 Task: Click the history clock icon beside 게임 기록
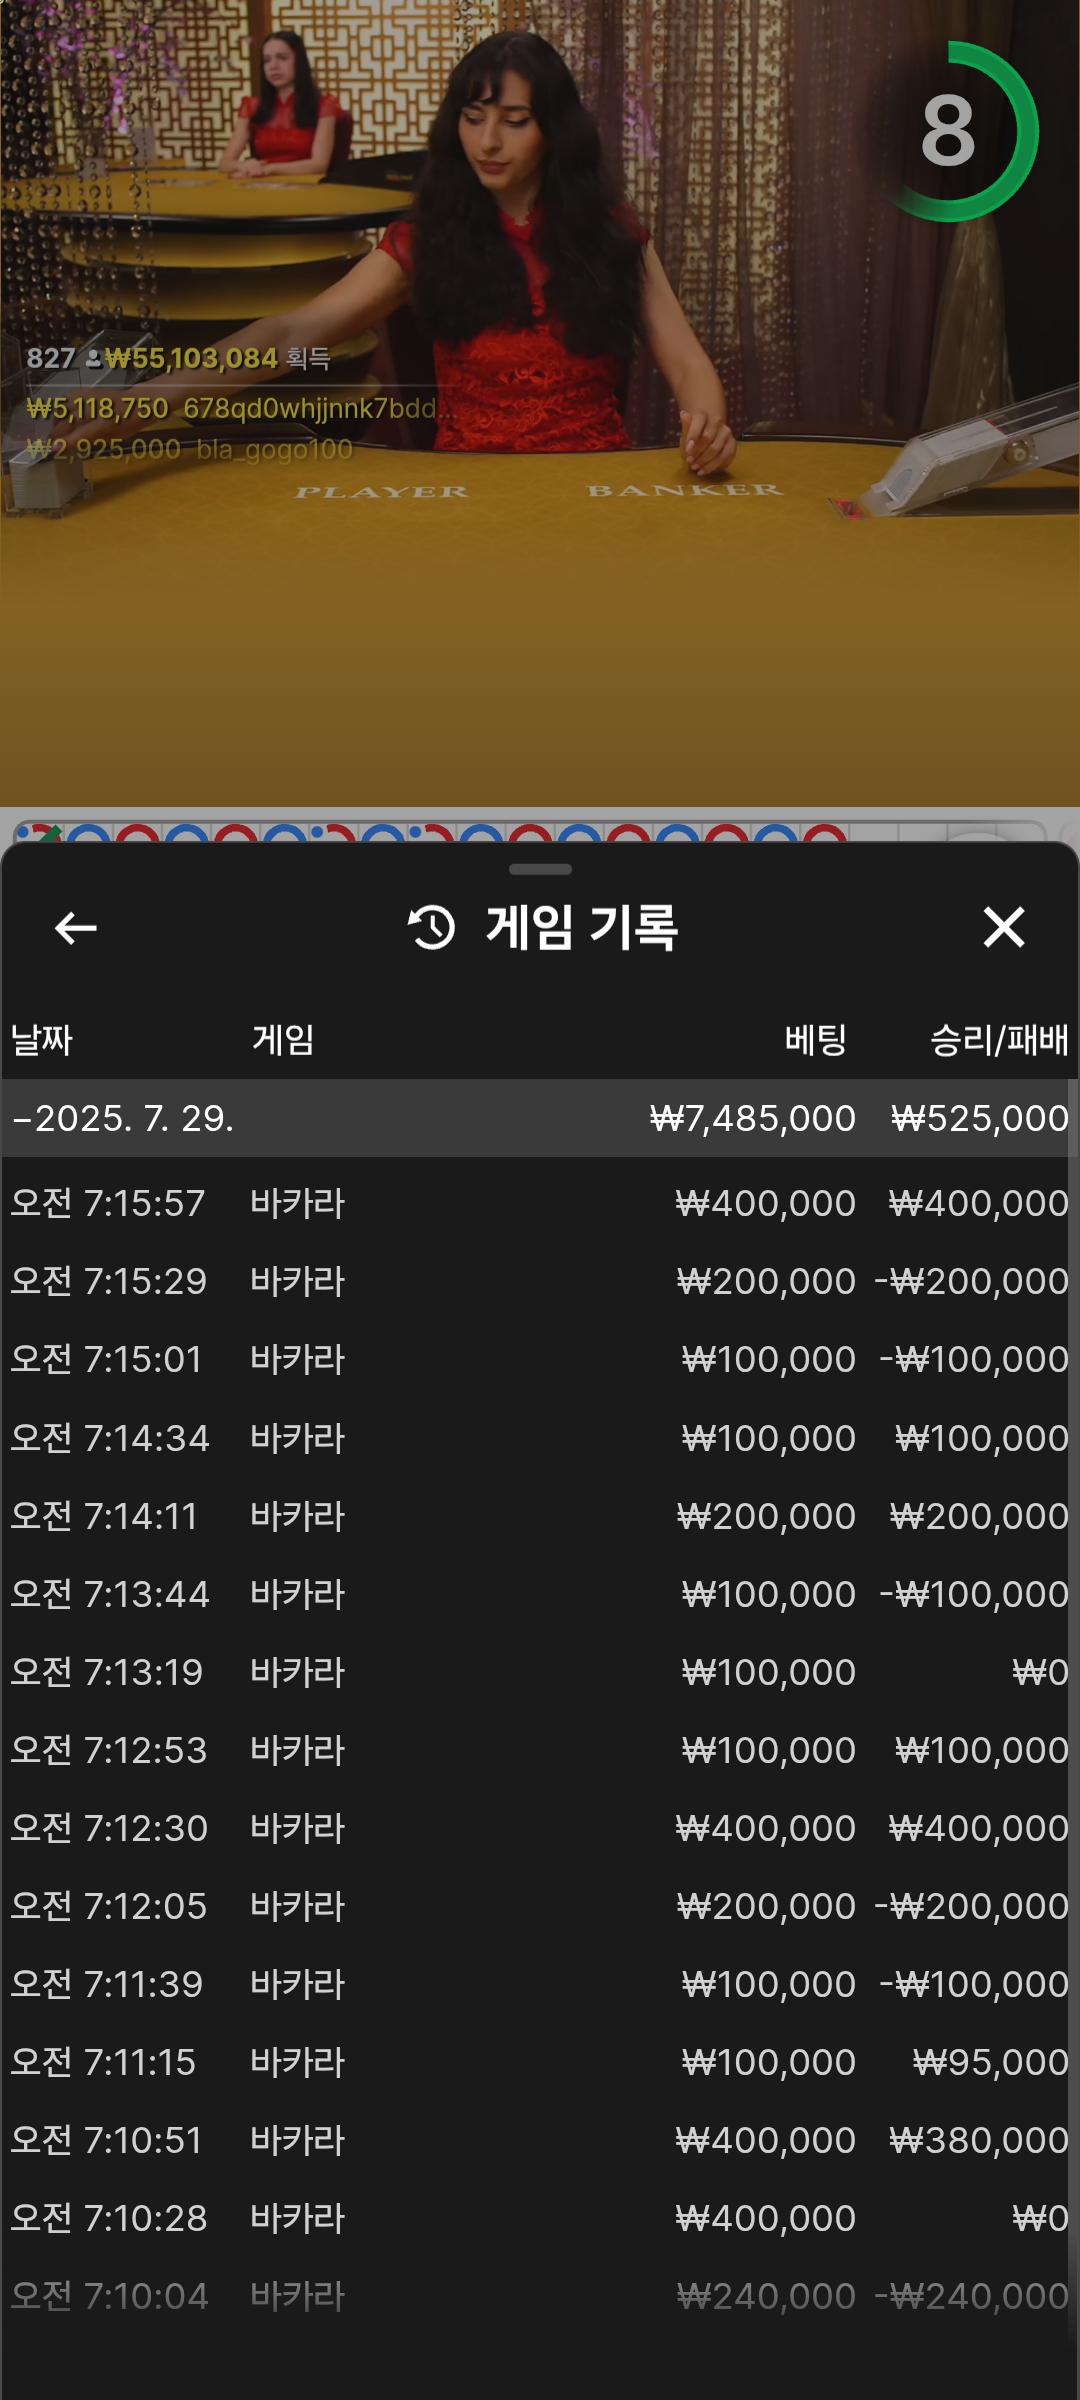(x=431, y=927)
